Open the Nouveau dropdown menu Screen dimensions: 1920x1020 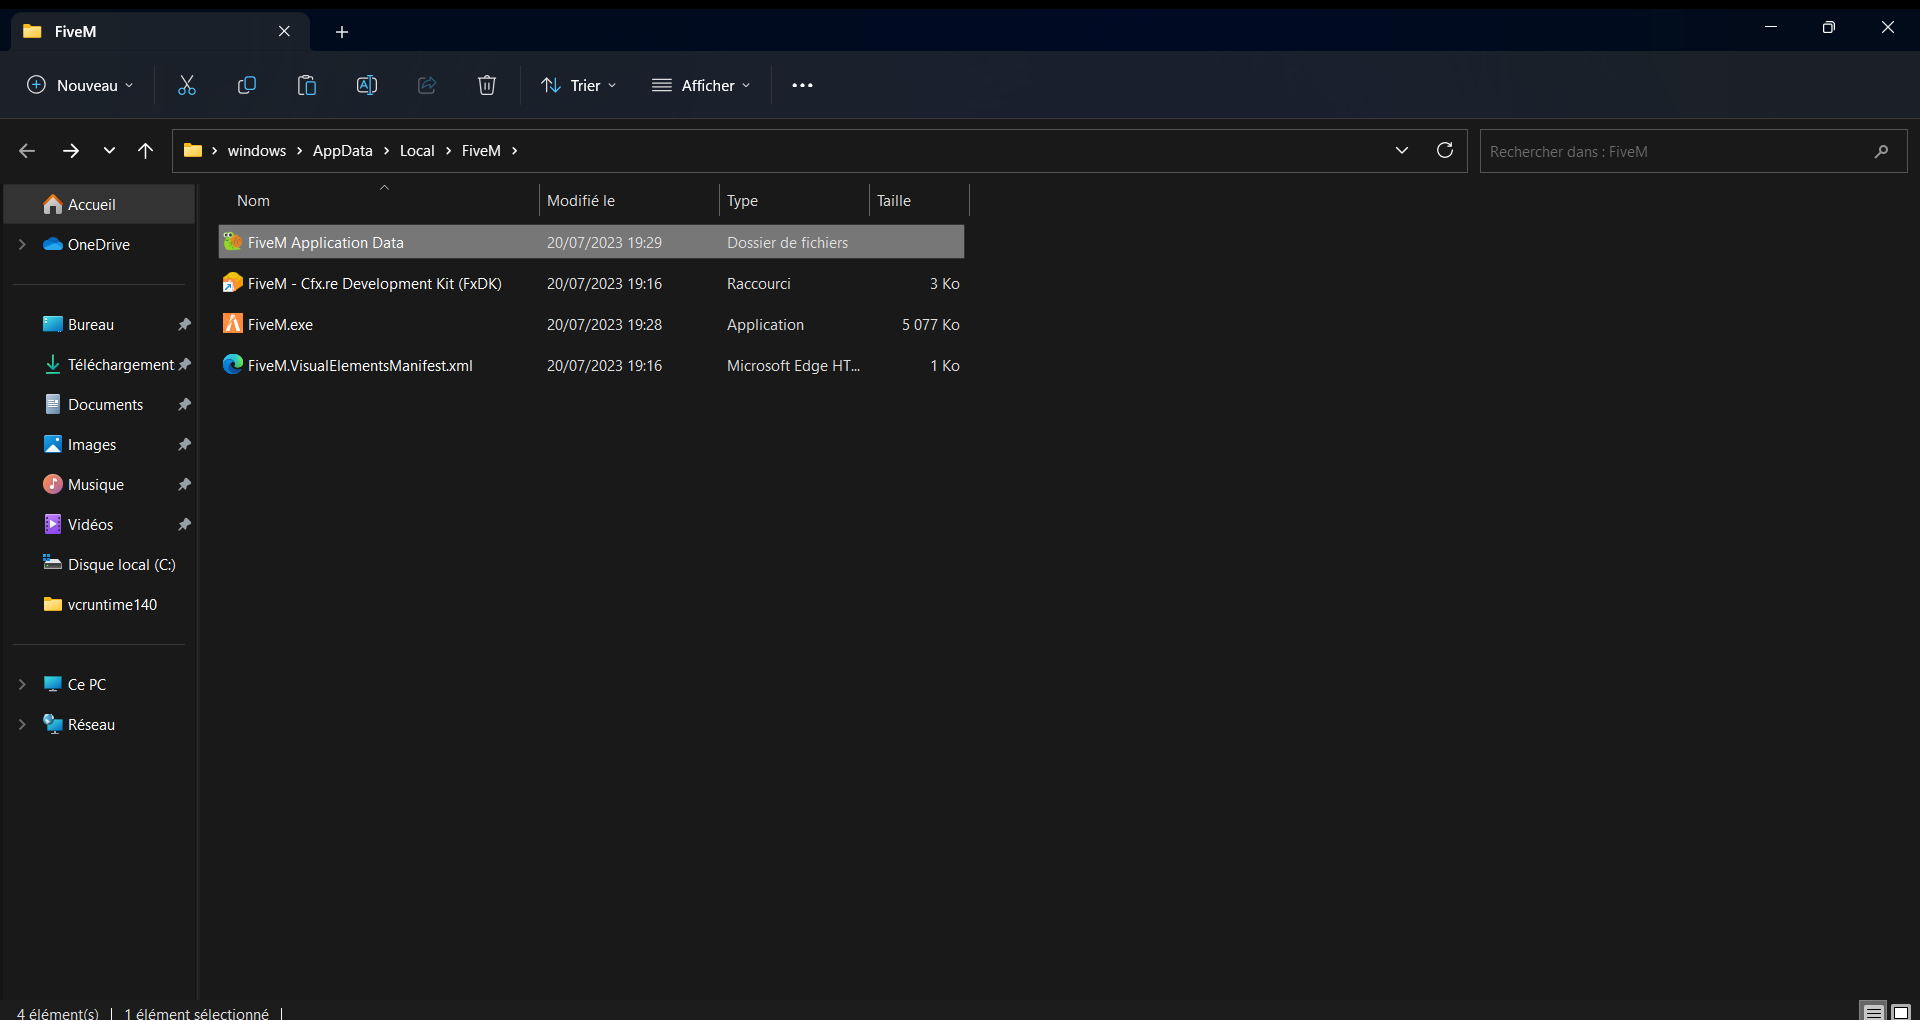pyautogui.click(x=80, y=86)
